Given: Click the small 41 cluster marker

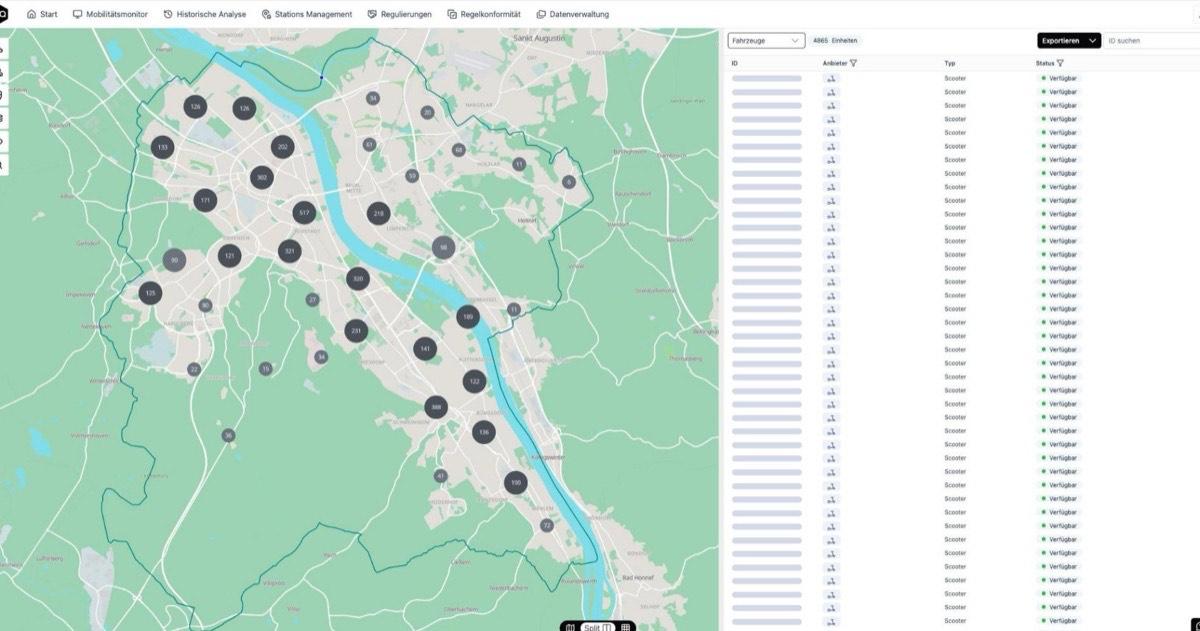Looking at the screenshot, I should 441,476.
